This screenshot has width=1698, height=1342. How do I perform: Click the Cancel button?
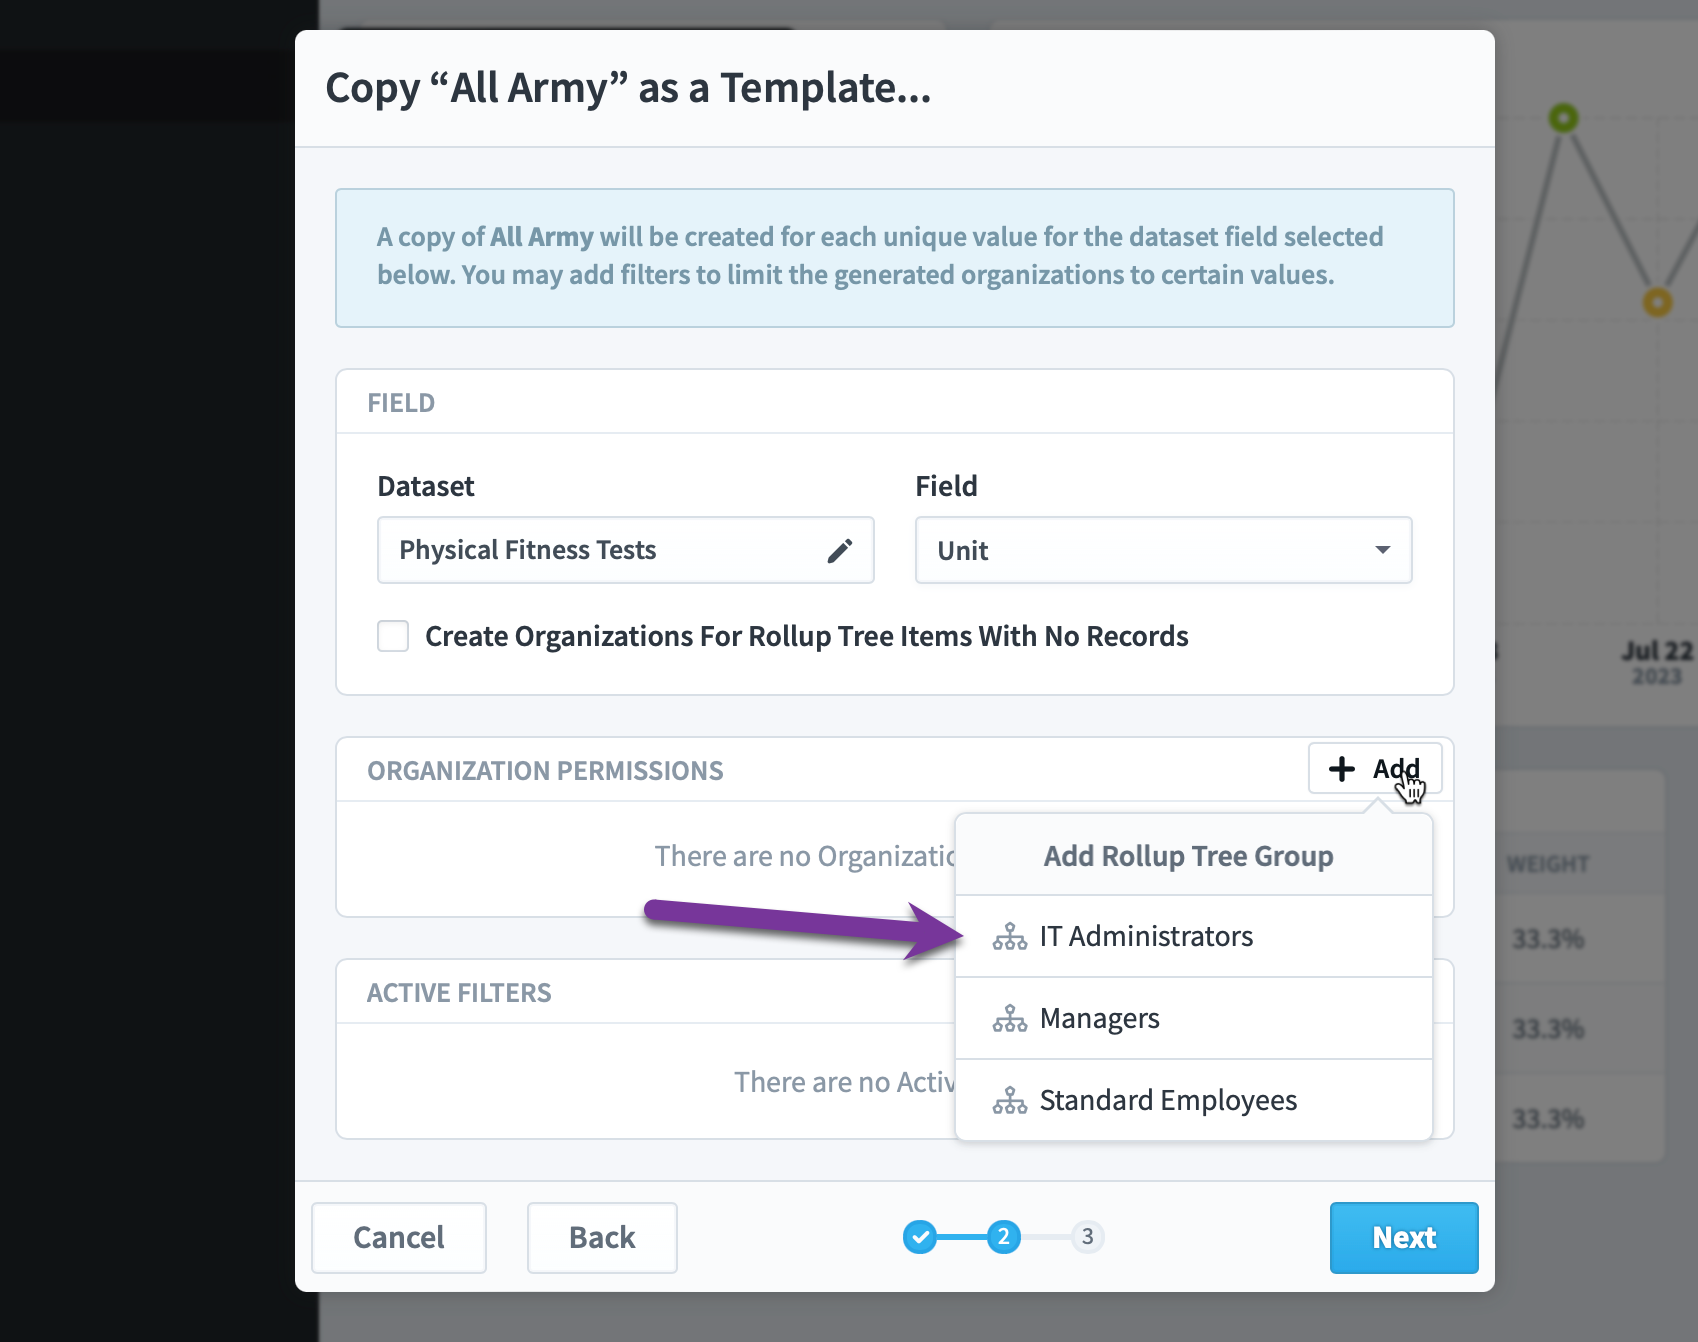(x=399, y=1238)
